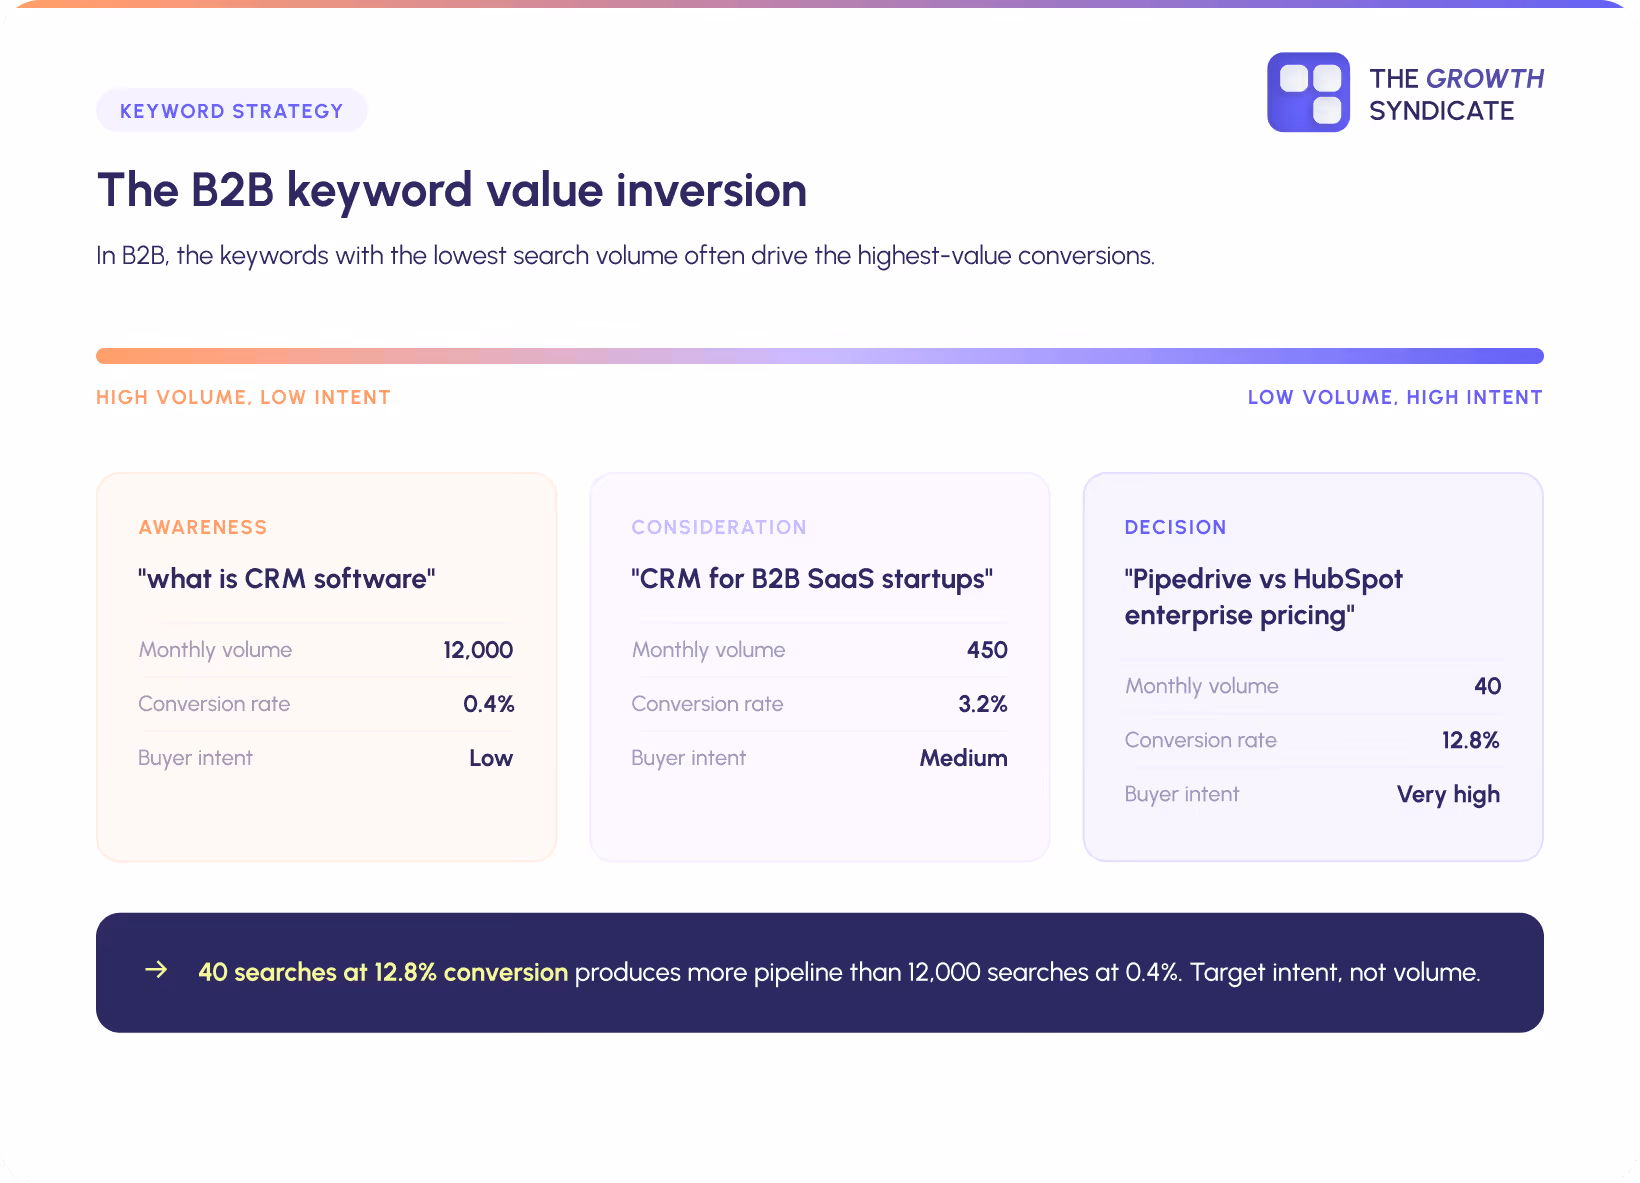
Task: Click the "CRM for B2B SaaS startups" keyword
Action: click(812, 579)
